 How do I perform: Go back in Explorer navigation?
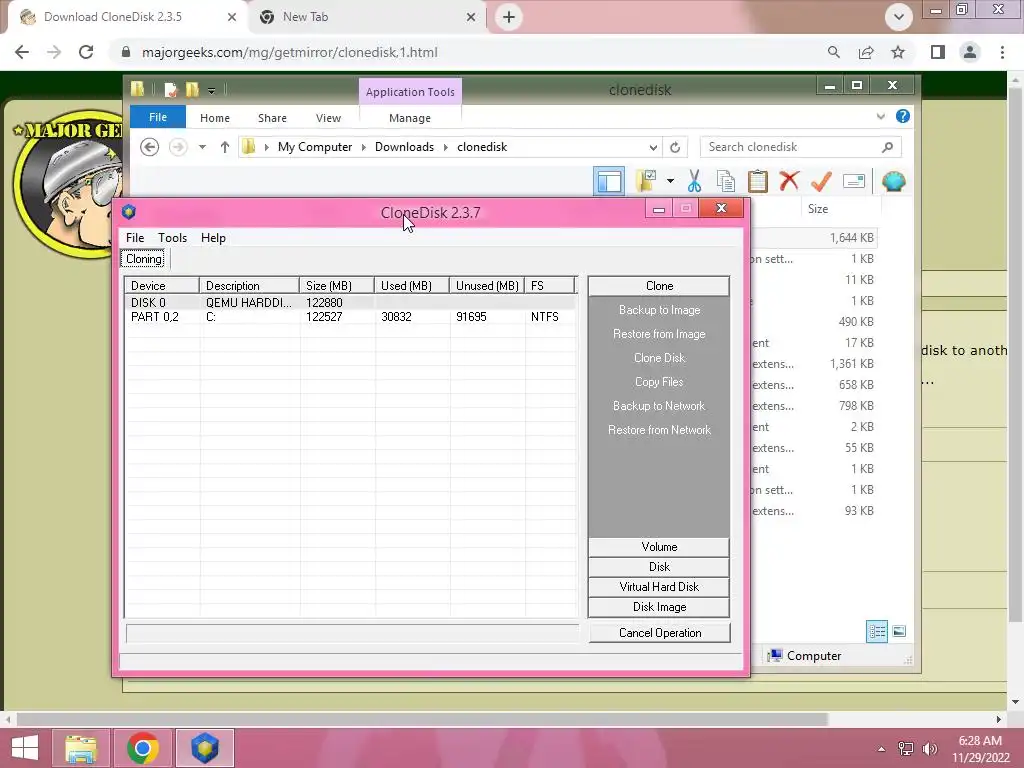click(x=150, y=147)
